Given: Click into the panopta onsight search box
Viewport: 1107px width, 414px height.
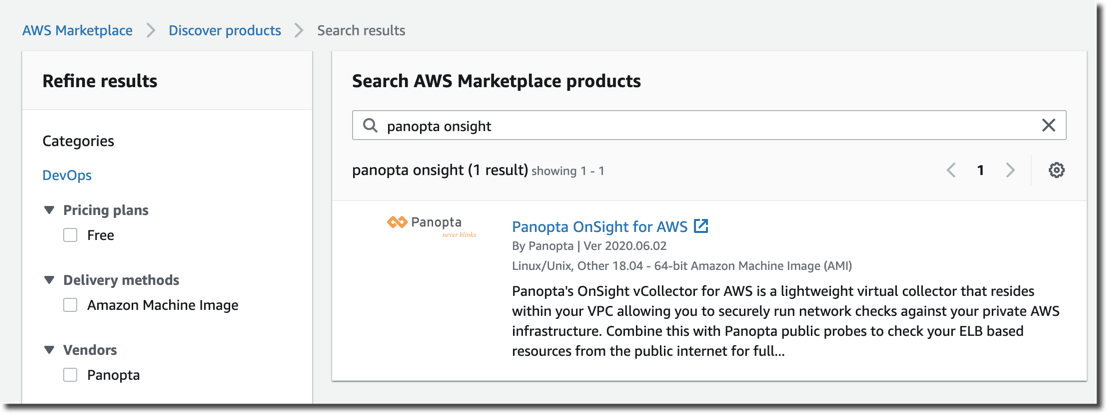Looking at the screenshot, I should click(709, 126).
